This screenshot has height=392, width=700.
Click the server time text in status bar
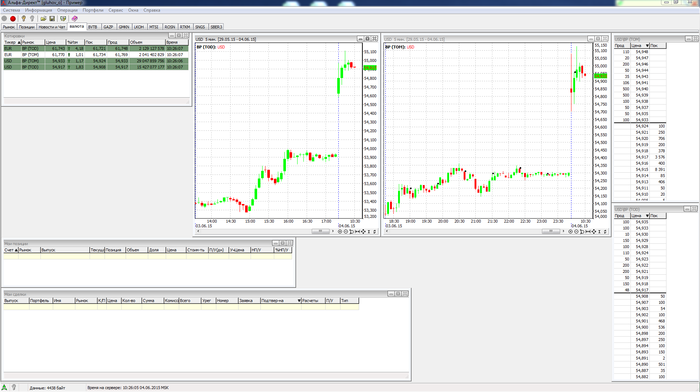pos(128,388)
